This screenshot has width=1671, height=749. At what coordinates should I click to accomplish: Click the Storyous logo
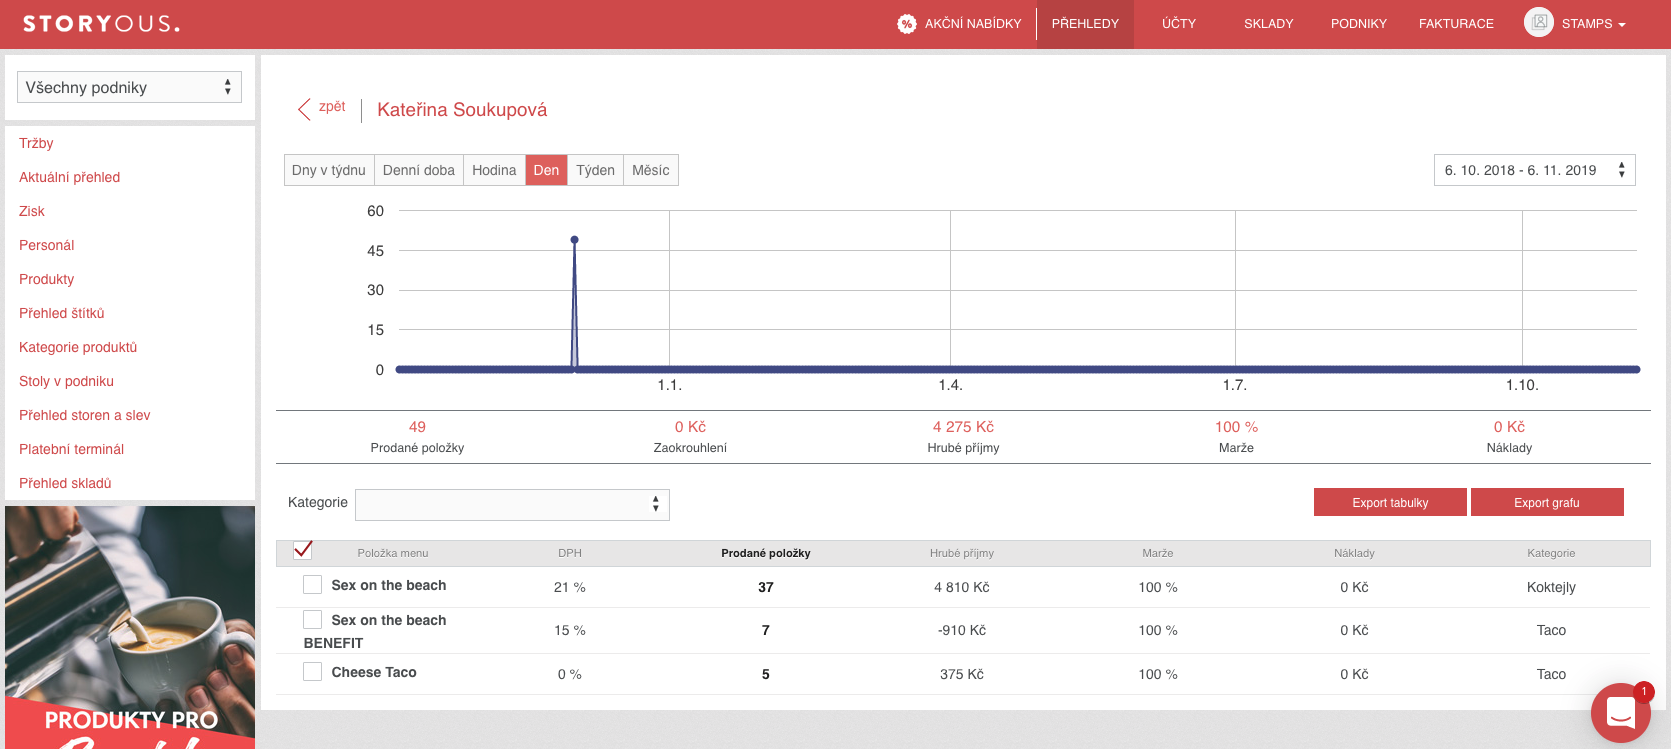(101, 24)
